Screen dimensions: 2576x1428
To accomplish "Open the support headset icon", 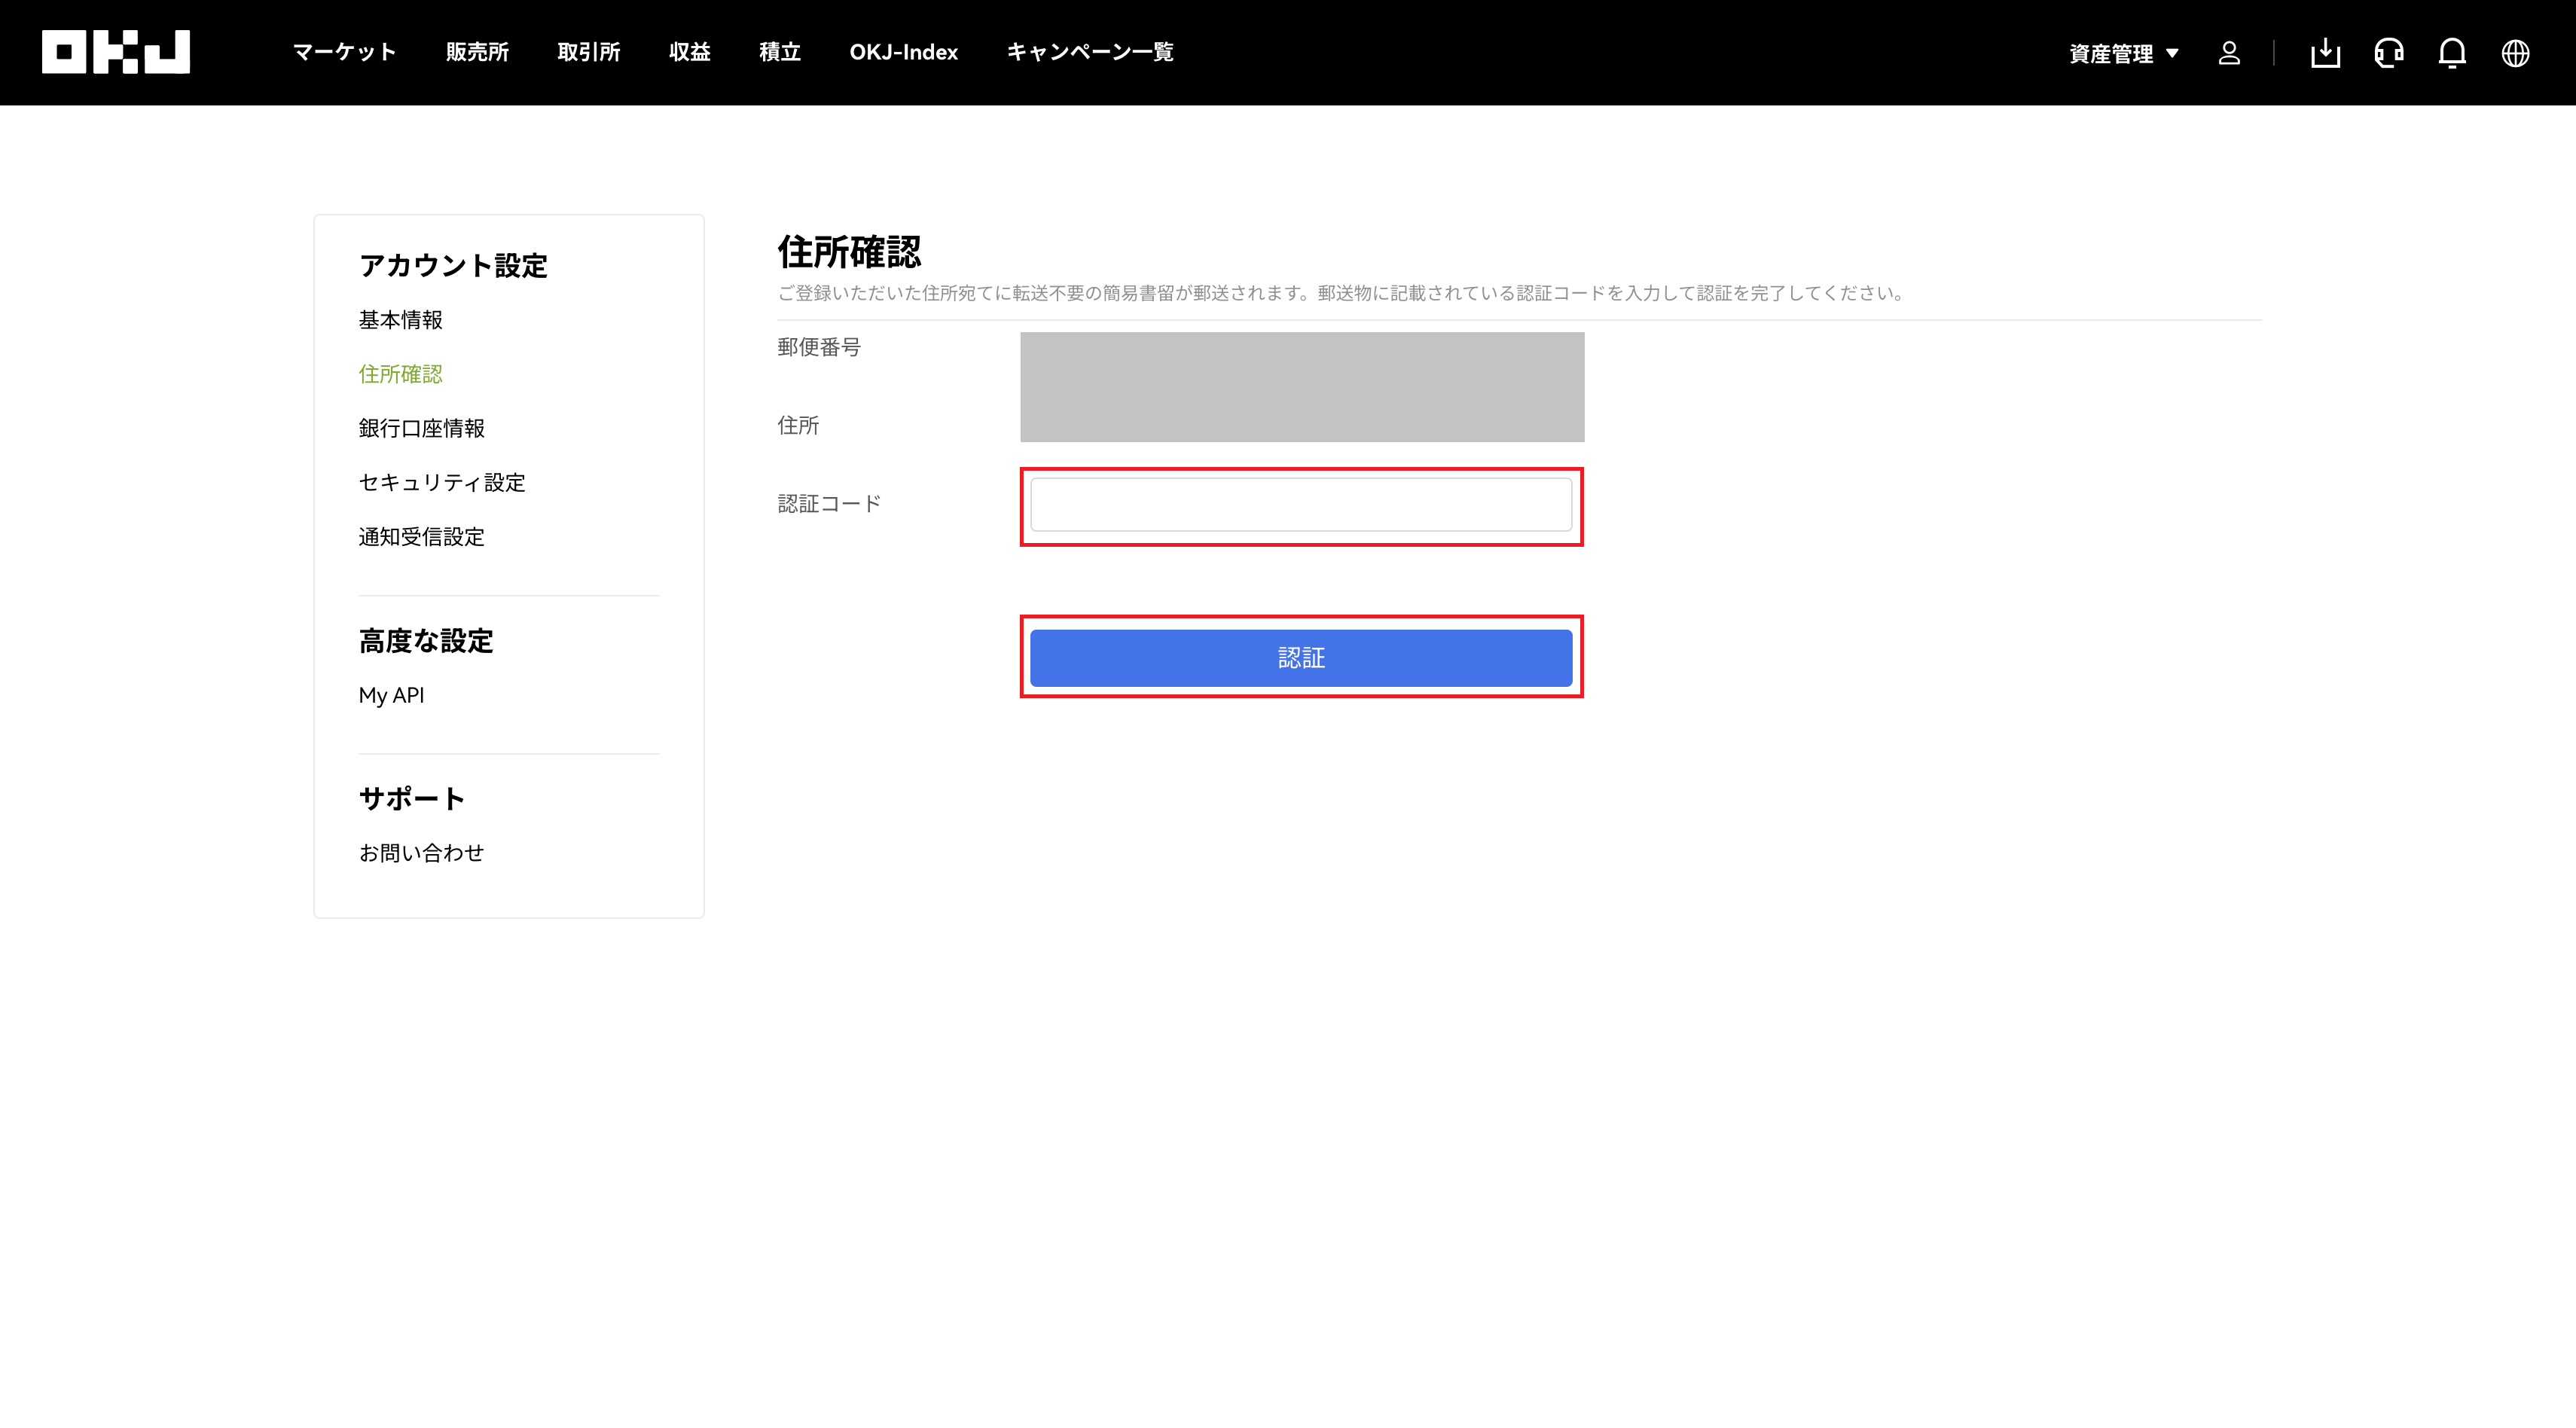I will [2389, 53].
